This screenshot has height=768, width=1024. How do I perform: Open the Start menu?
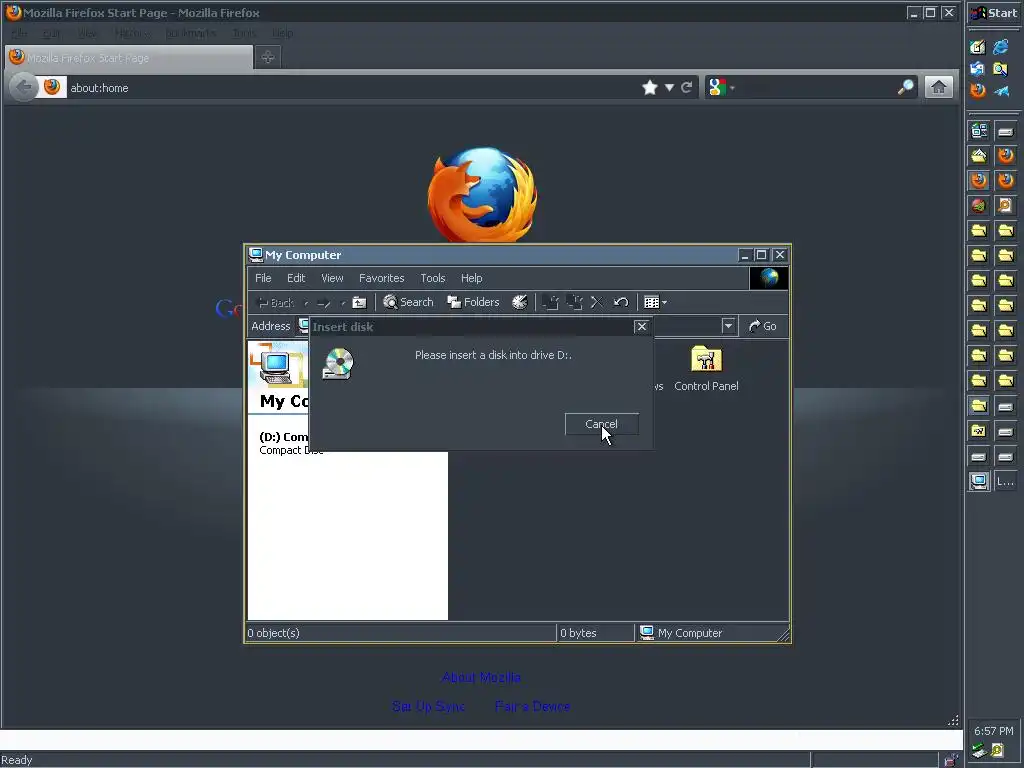994,13
